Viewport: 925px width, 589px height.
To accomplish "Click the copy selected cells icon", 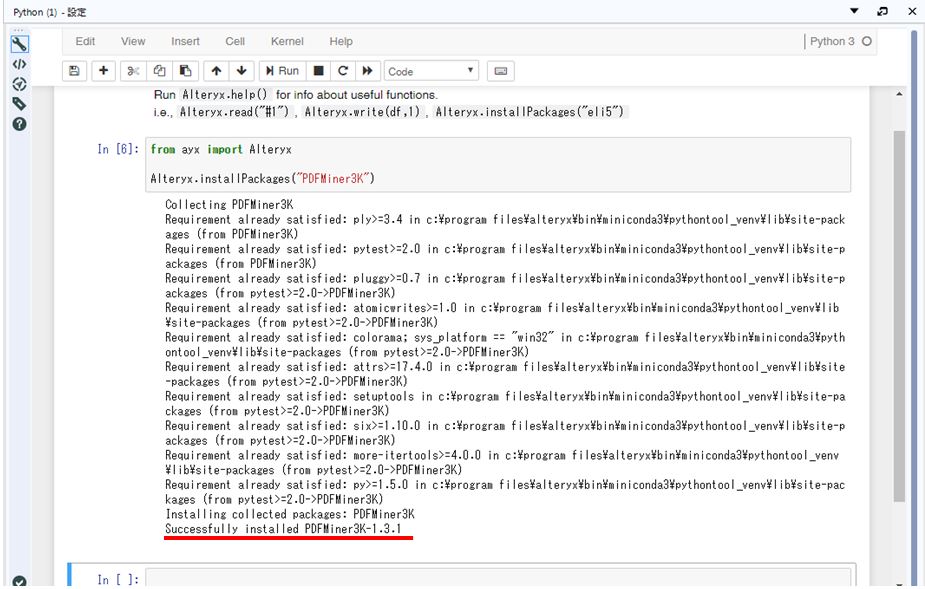I will coord(160,71).
